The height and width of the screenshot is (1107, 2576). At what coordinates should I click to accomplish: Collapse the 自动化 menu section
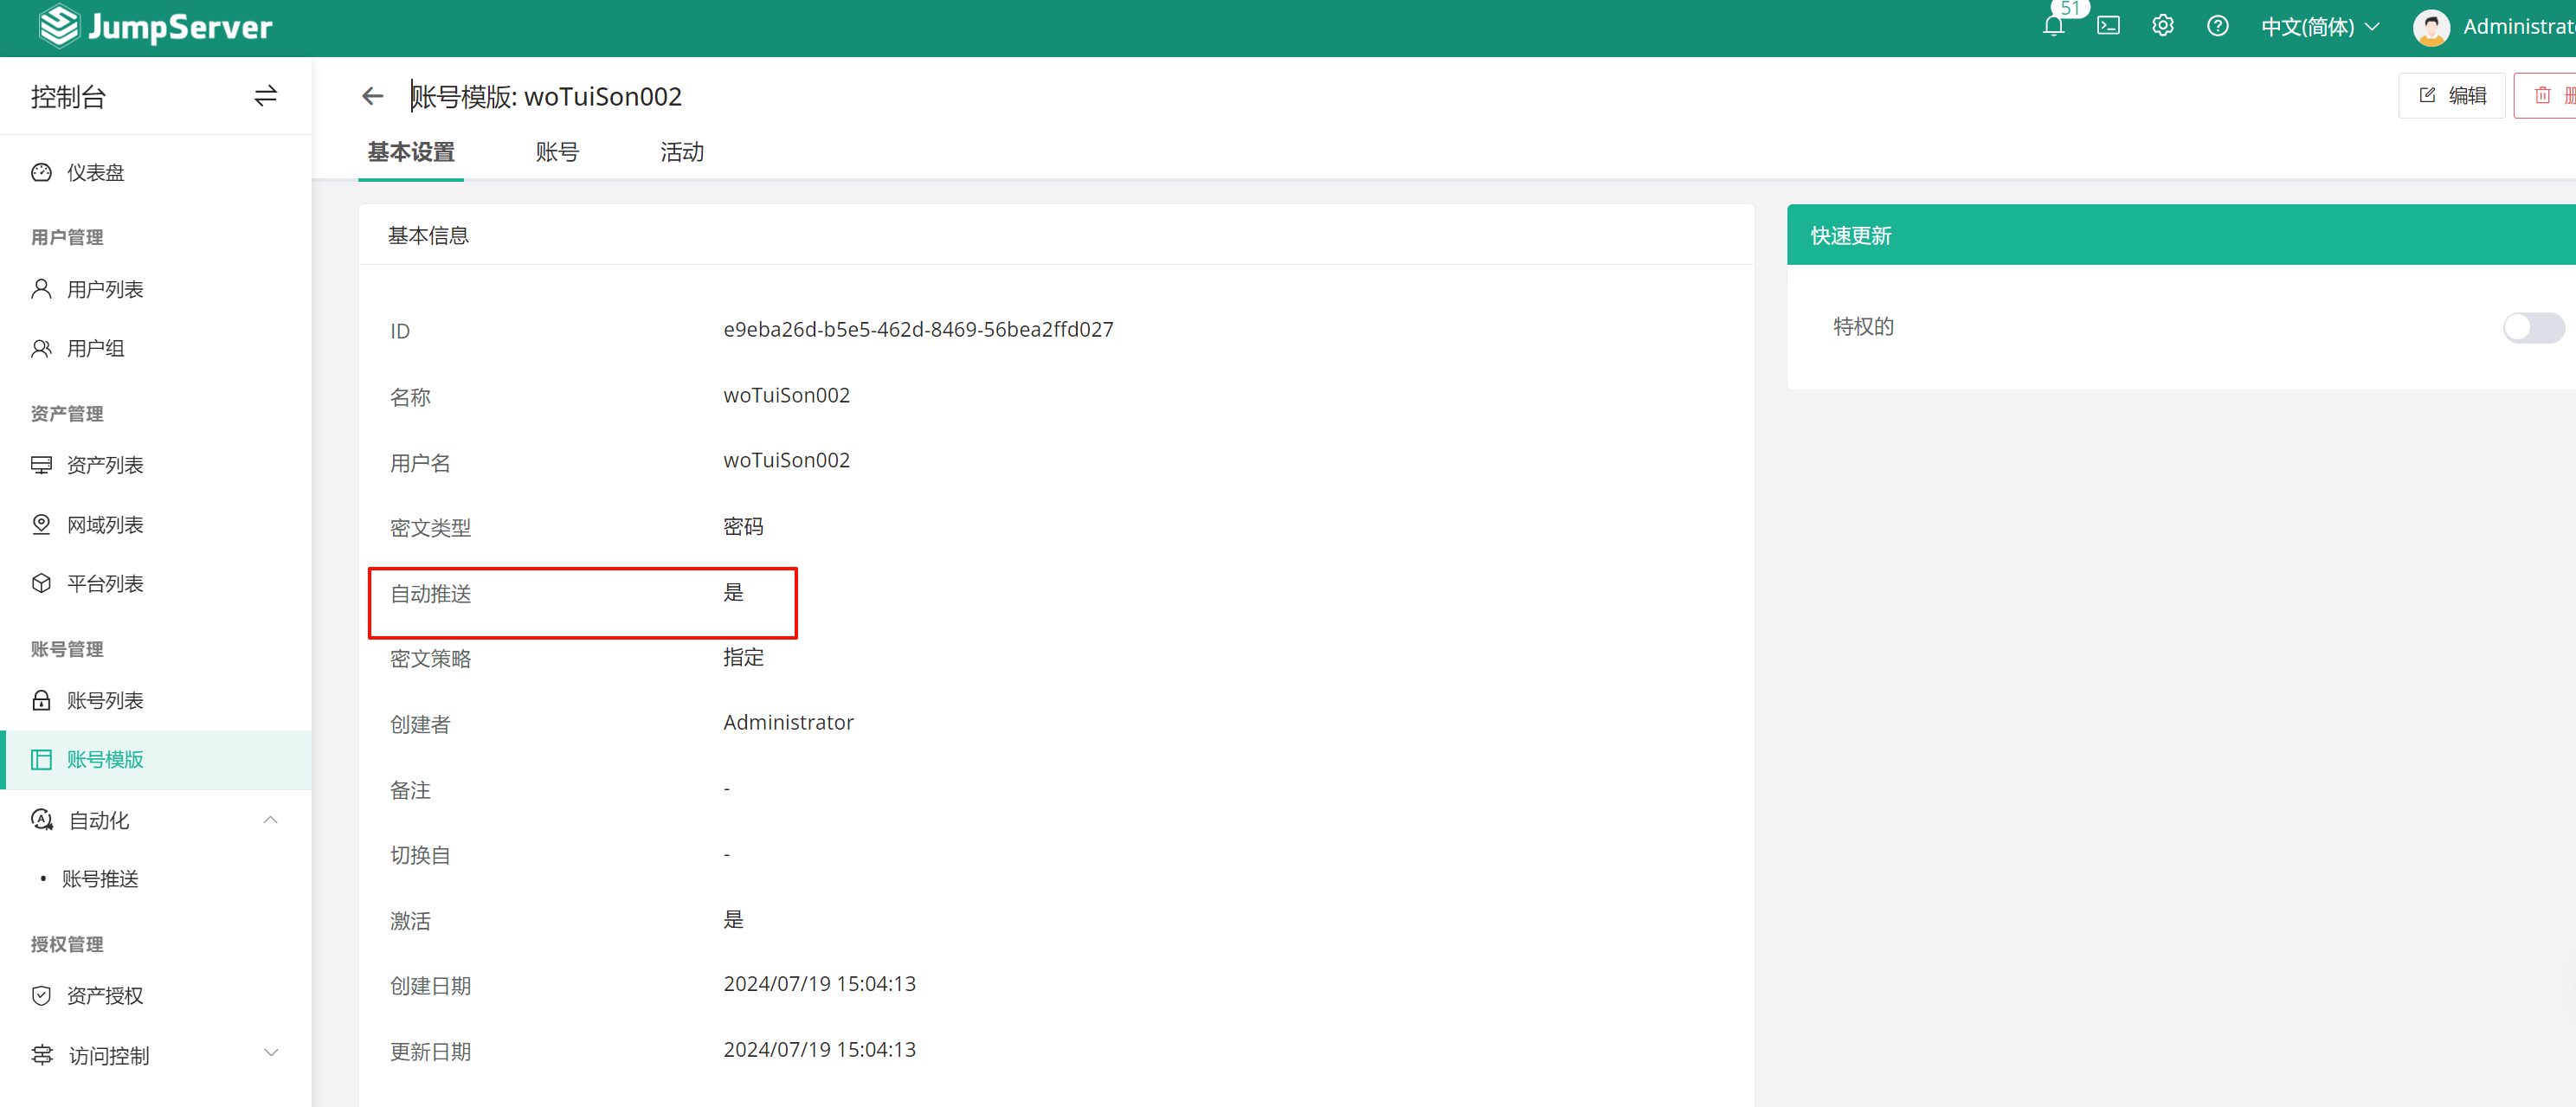[x=270, y=820]
